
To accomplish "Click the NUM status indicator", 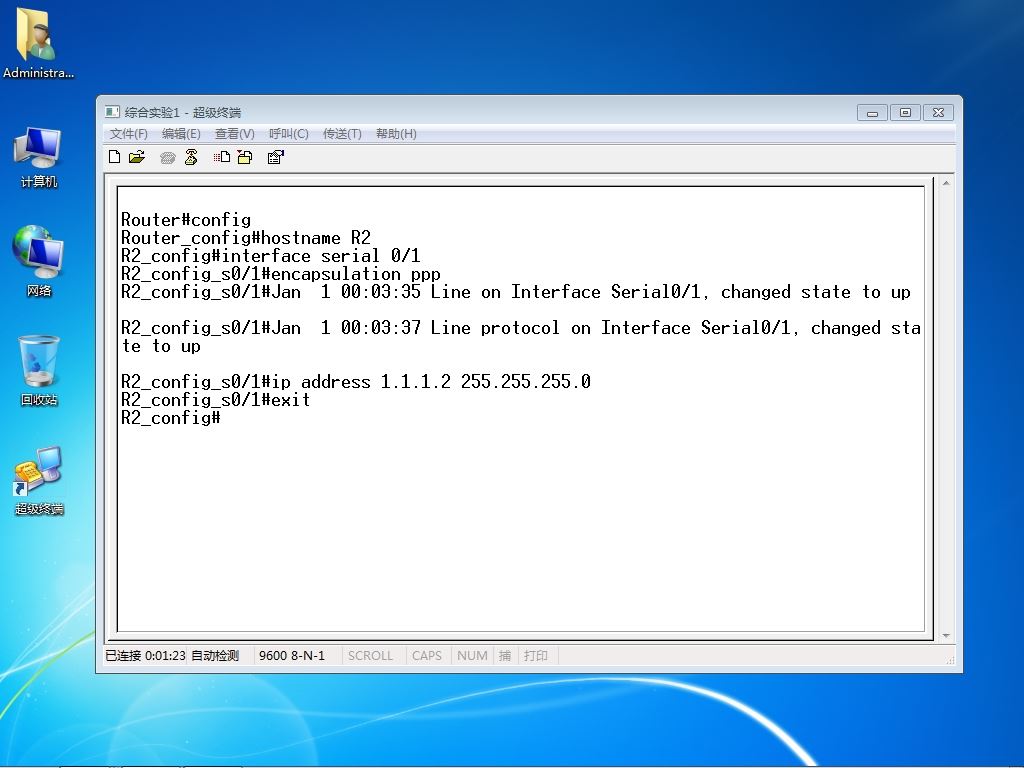I will click(x=472, y=655).
